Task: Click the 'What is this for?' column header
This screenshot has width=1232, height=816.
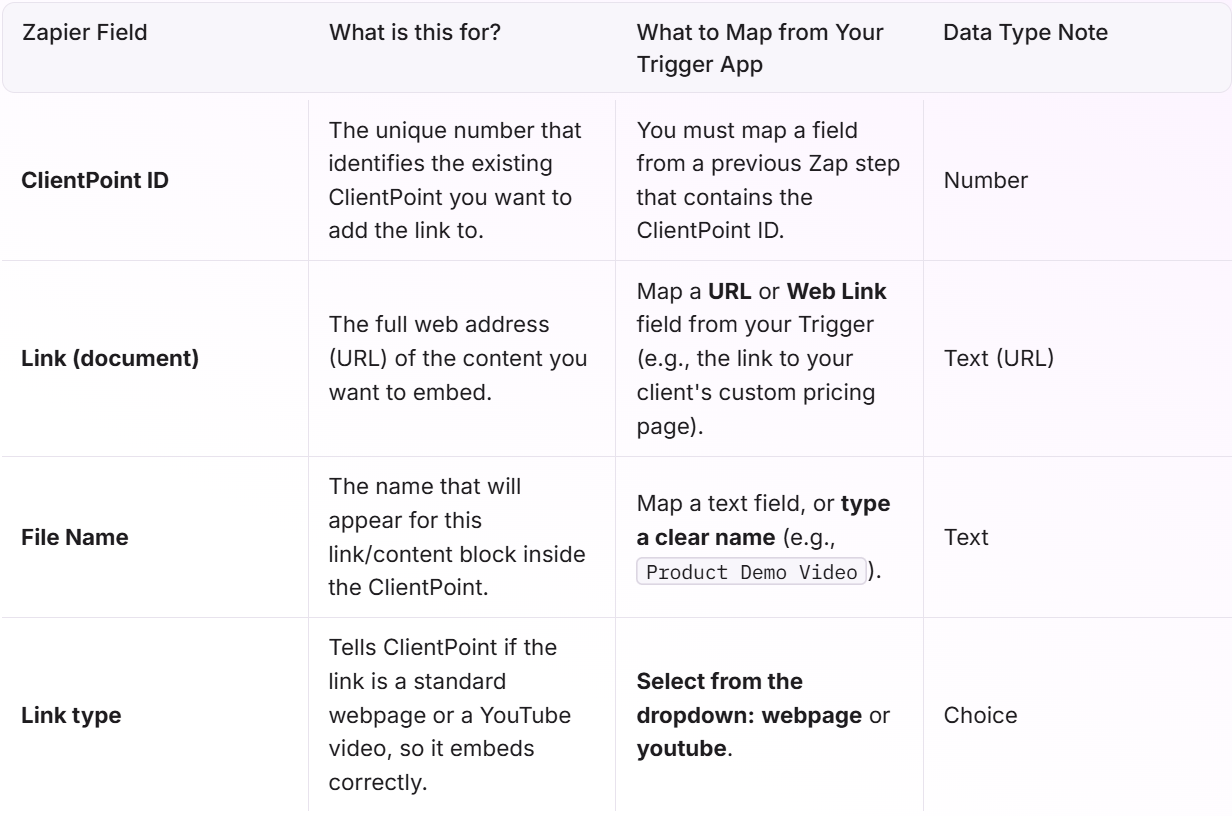Action: 415,32
